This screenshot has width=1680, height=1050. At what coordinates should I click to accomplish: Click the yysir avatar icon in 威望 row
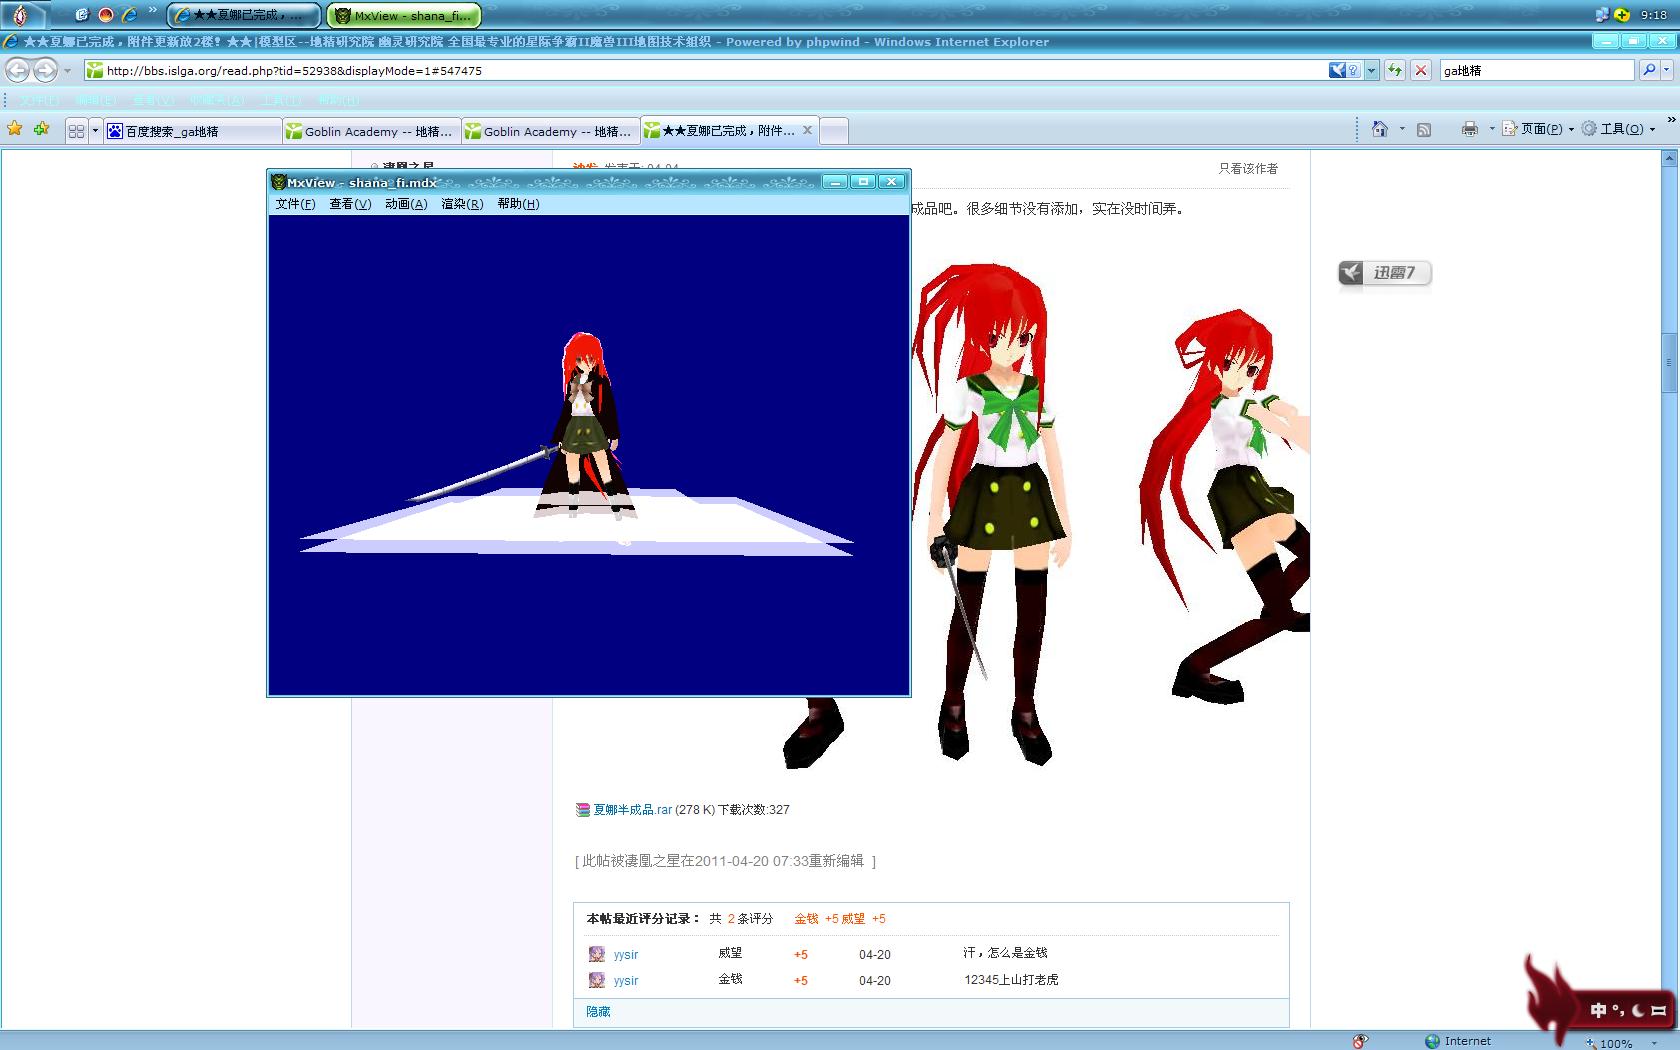click(x=597, y=954)
